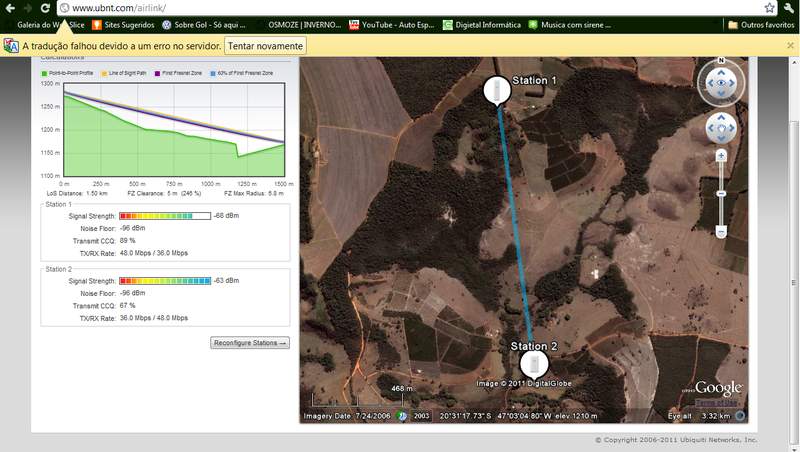Click the Station 1 signal strength bar
This screenshot has height=452, width=800.
tap(165, 216)
